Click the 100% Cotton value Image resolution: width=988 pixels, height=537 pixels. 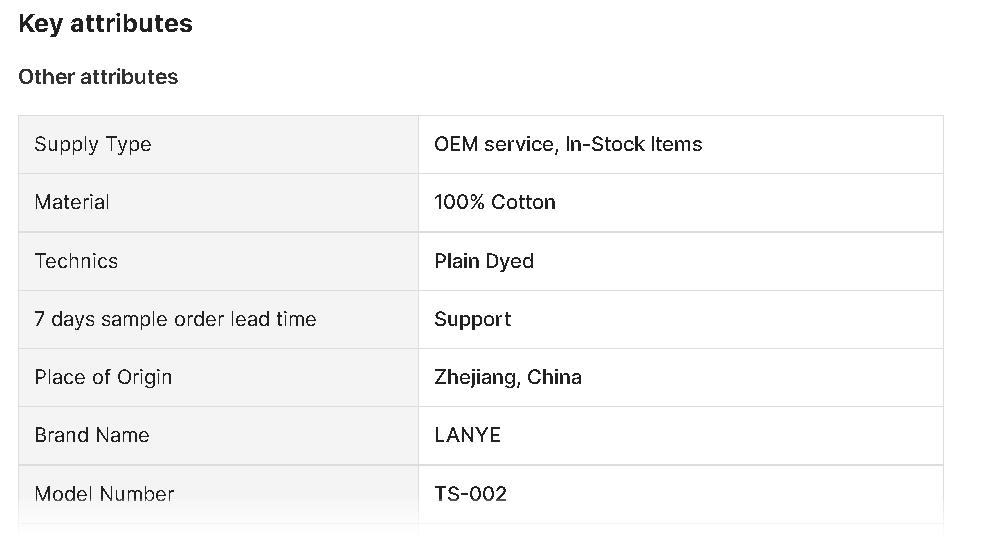[x=495, y=202]
